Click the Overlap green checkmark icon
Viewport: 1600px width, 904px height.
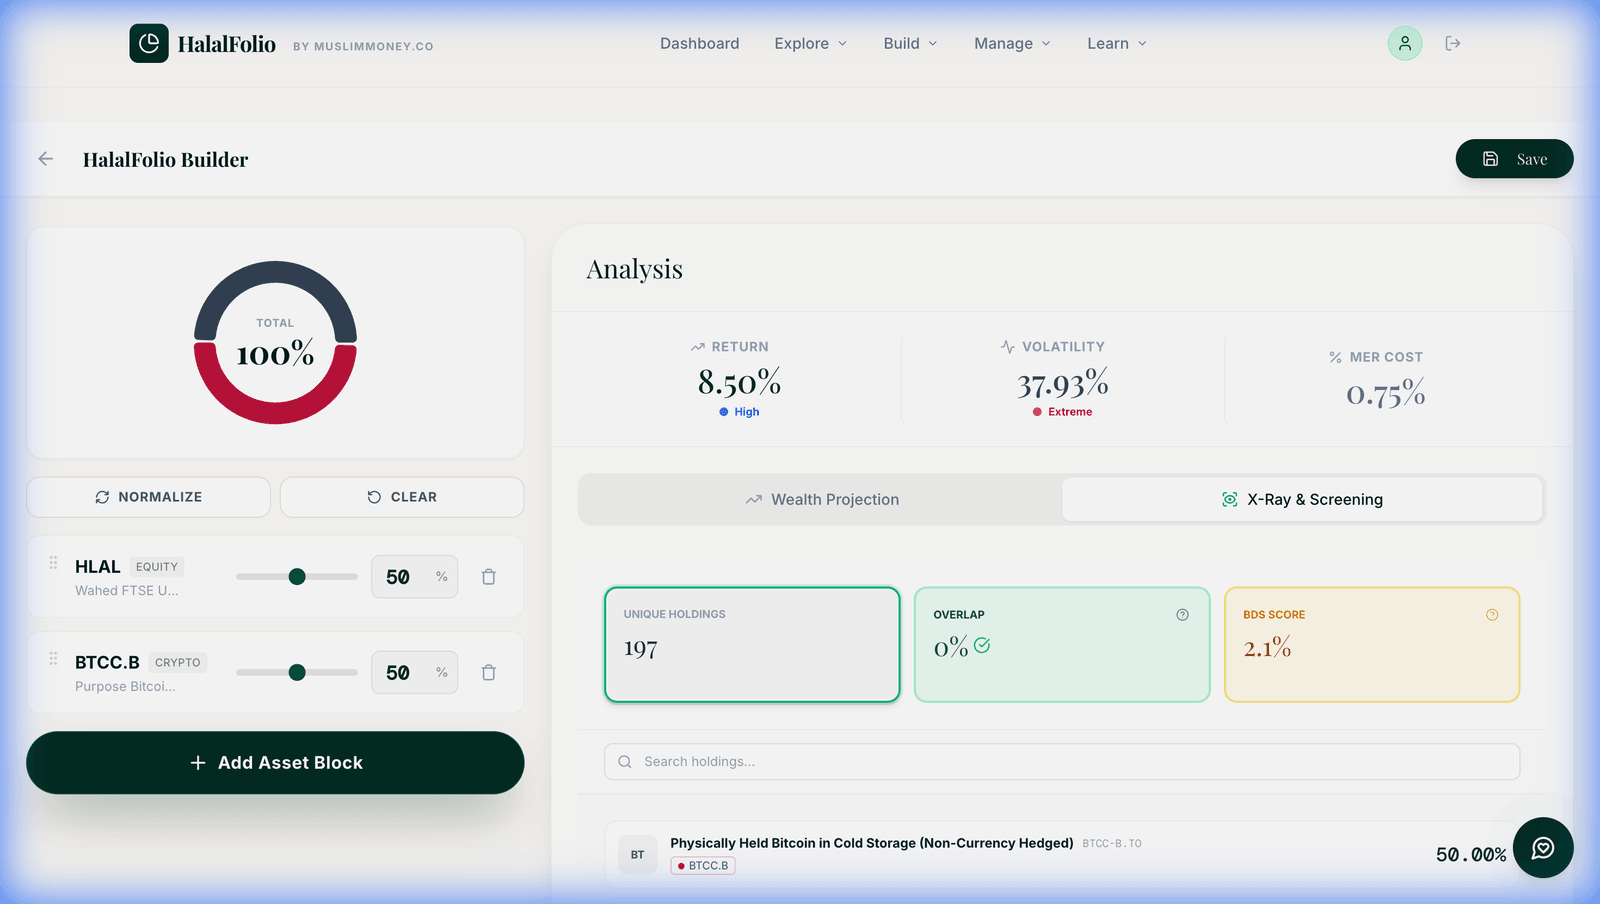pos(982,646)
